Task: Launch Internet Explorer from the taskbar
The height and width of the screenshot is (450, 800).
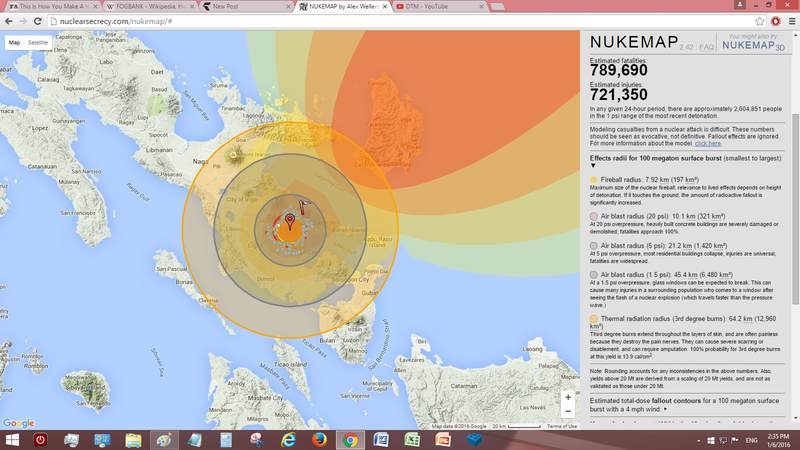Action: pos(288,440)
